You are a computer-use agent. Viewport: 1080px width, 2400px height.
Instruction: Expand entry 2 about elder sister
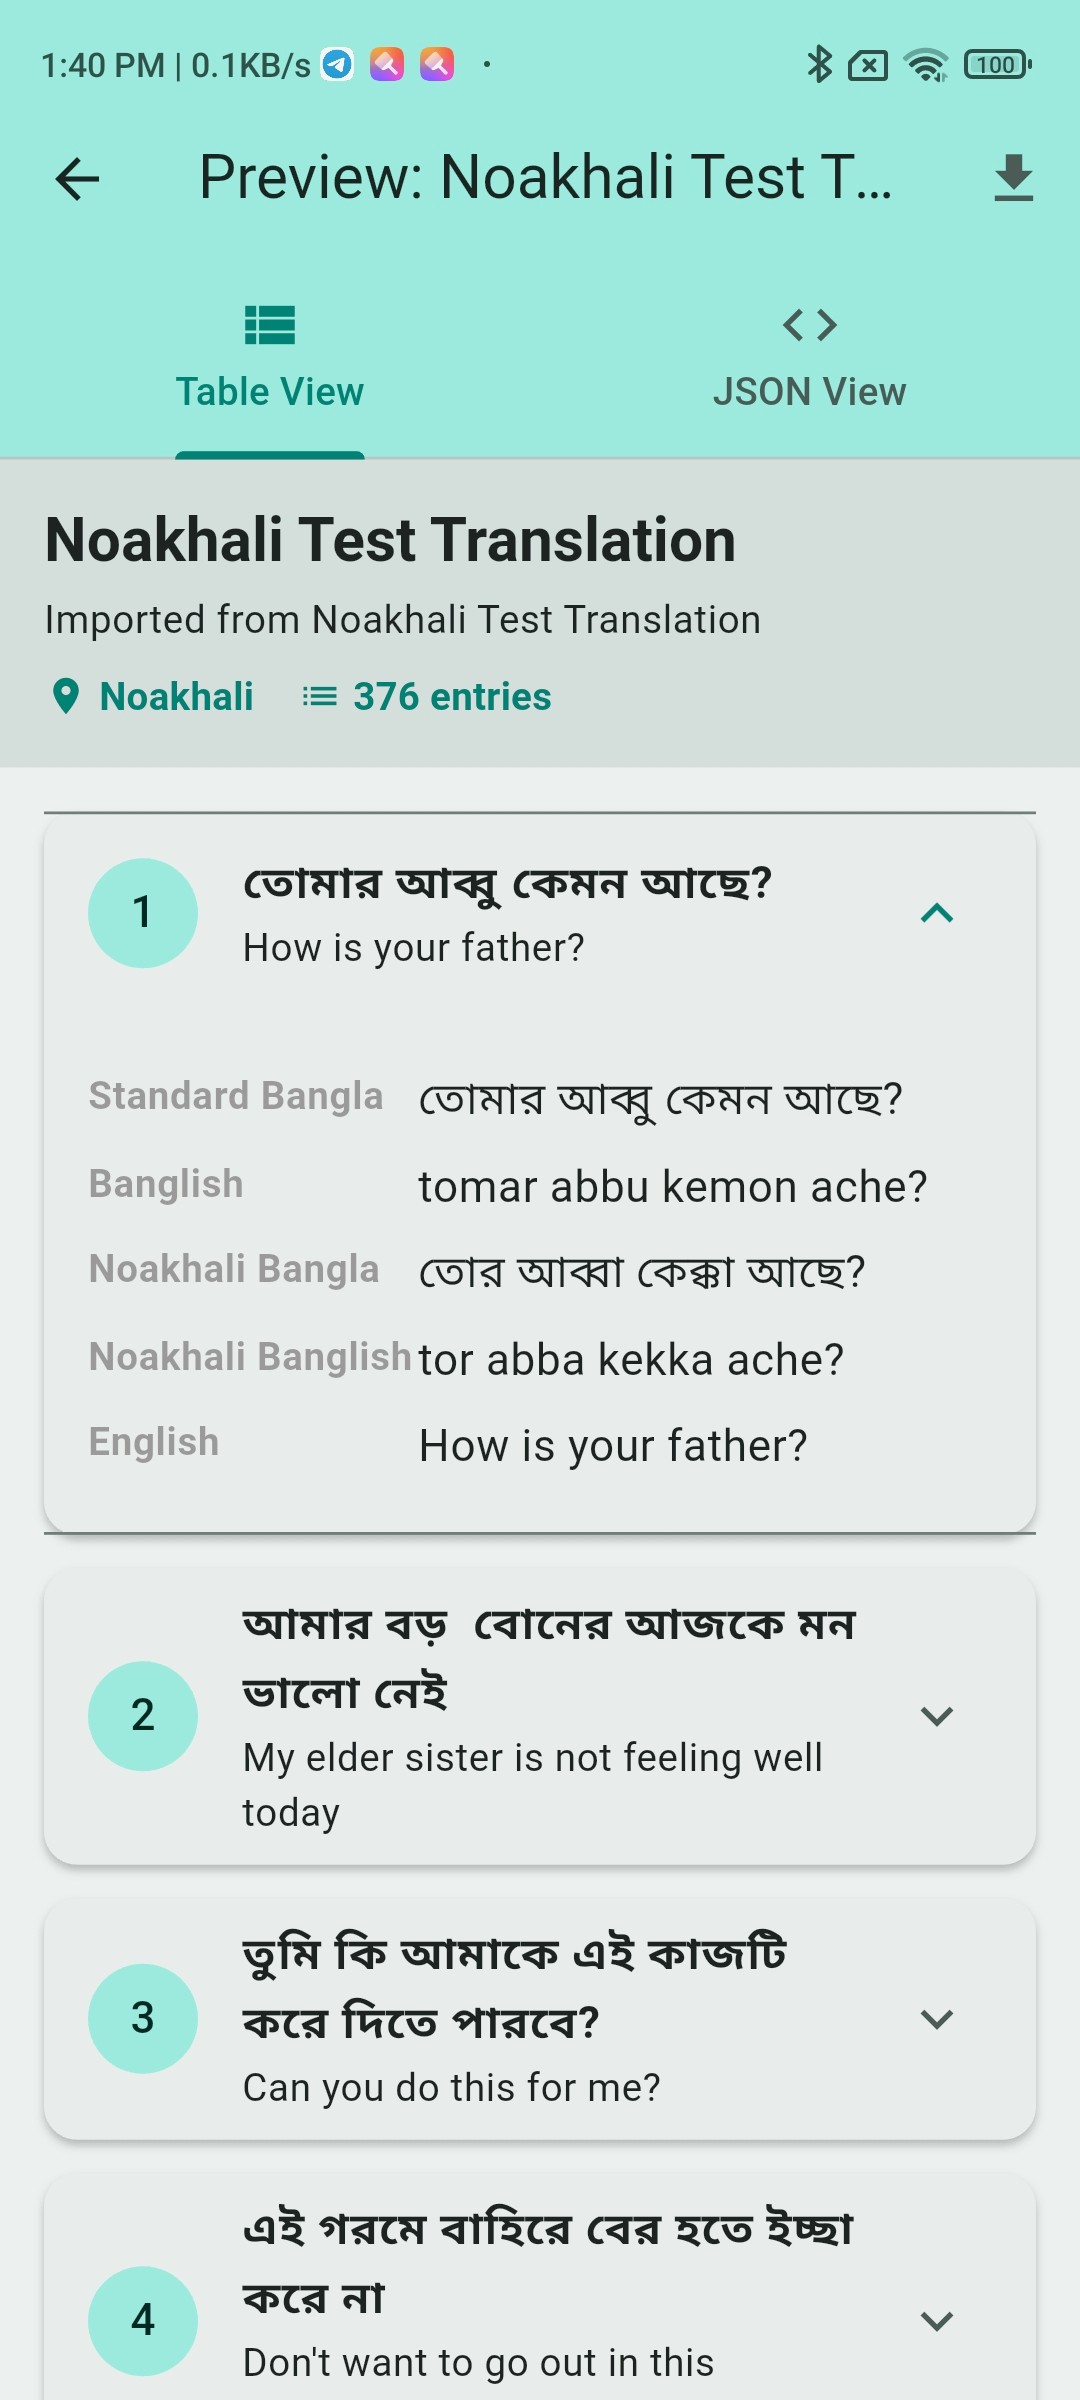click(x=936, y=1716)
